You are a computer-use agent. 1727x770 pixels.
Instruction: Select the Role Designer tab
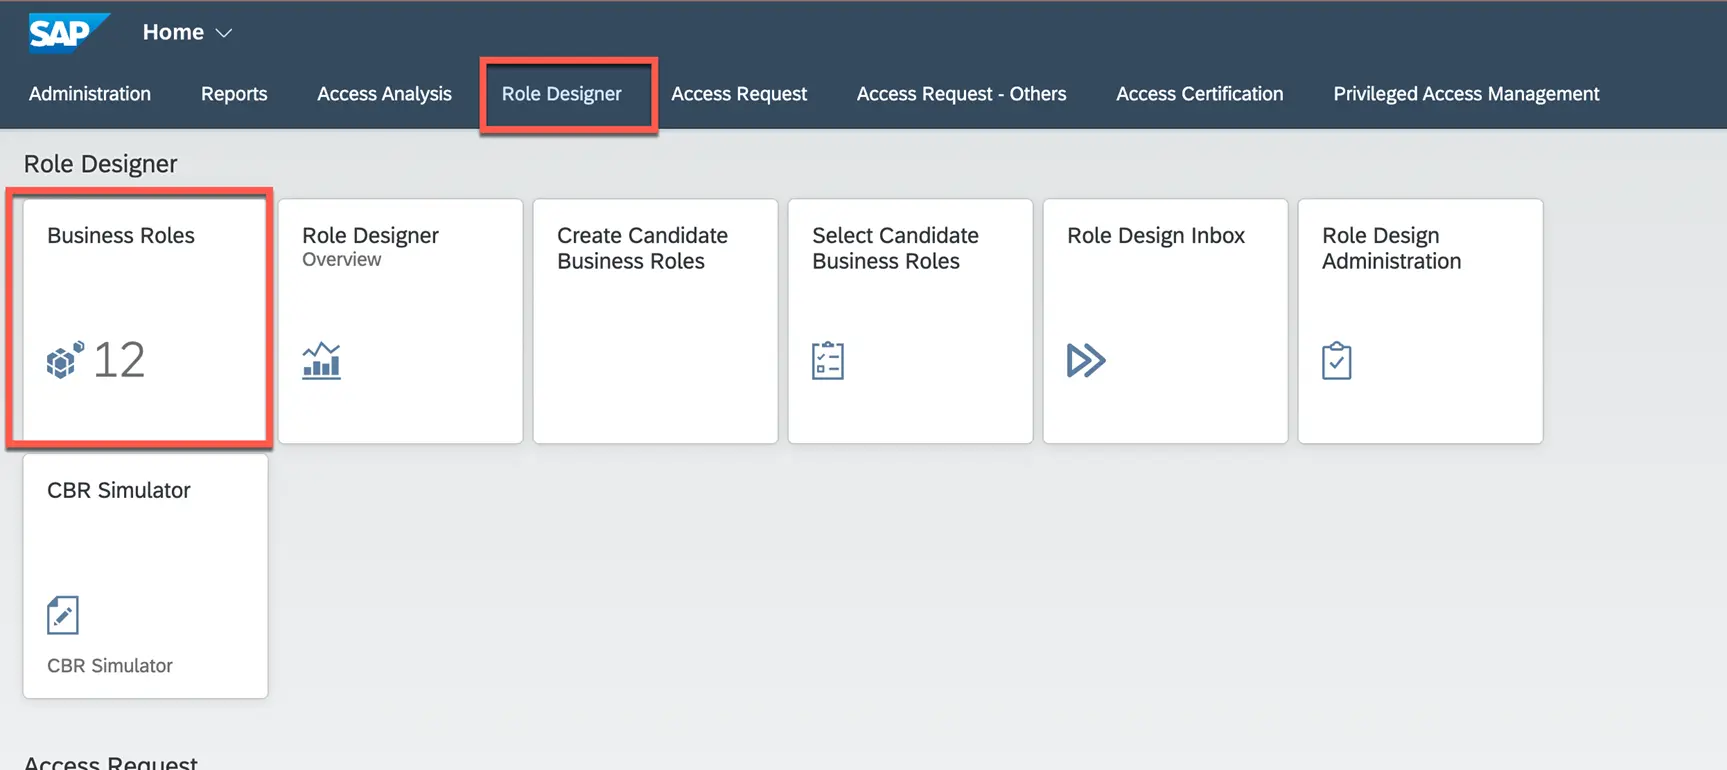tap(561, 94)
